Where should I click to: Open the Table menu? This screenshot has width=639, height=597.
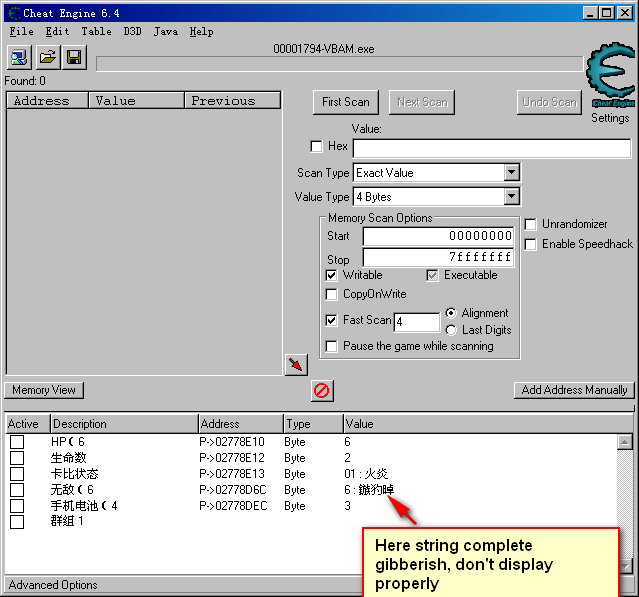click(96, 31)
